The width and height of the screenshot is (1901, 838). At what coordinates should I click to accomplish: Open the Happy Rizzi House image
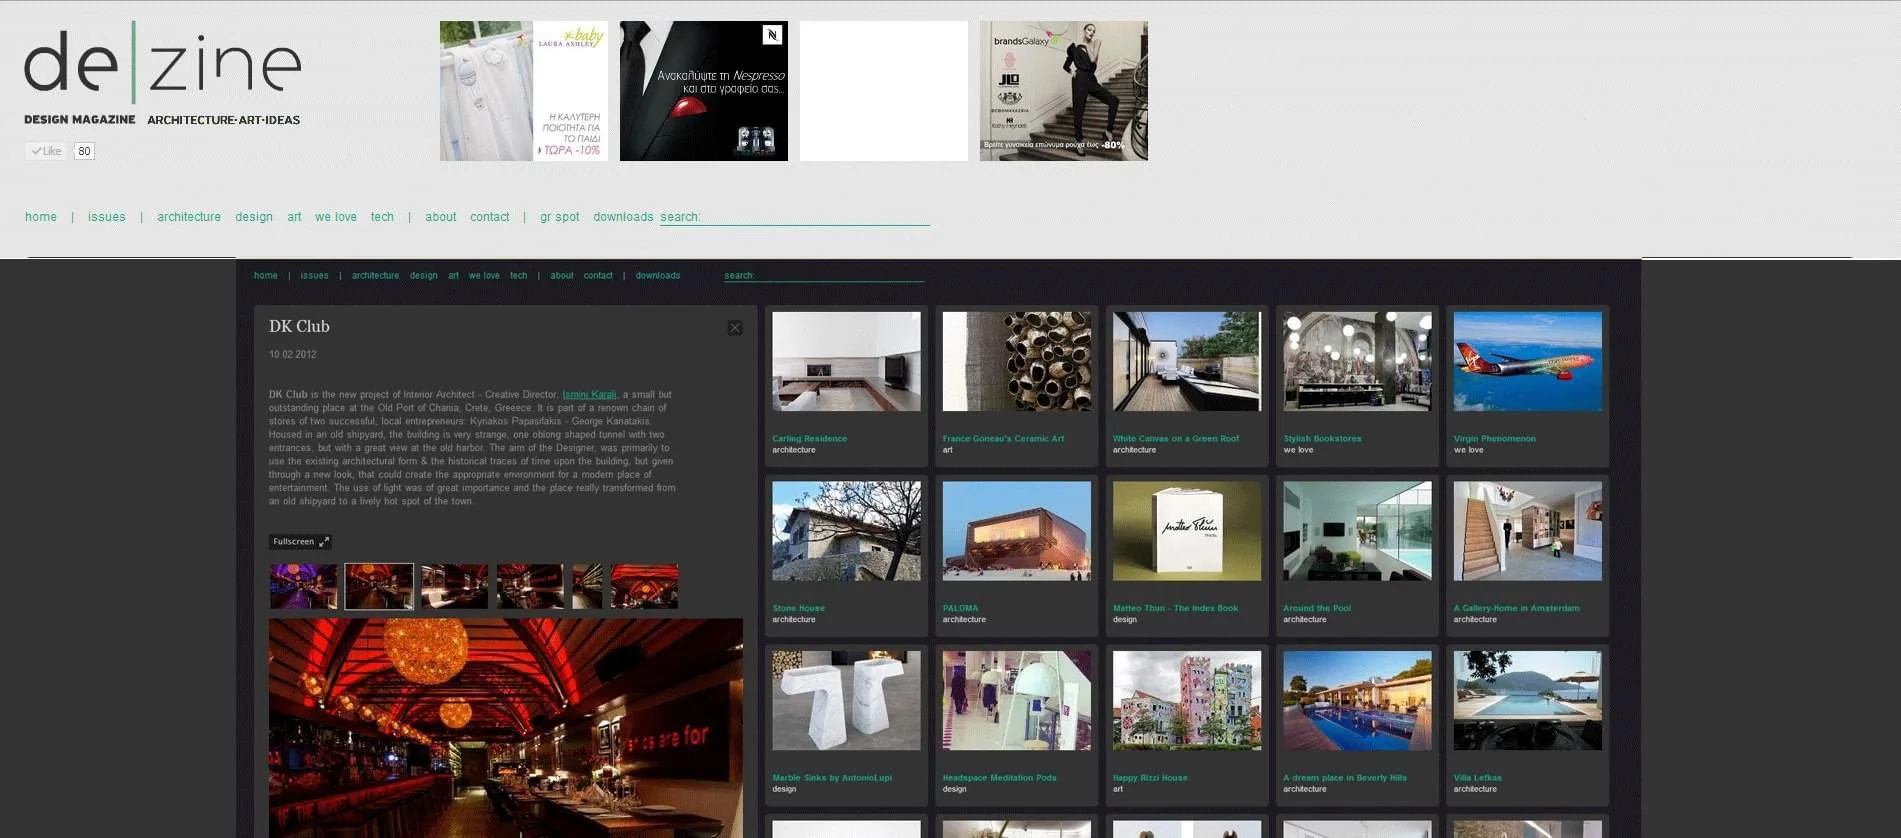(x=1187, y=701)
